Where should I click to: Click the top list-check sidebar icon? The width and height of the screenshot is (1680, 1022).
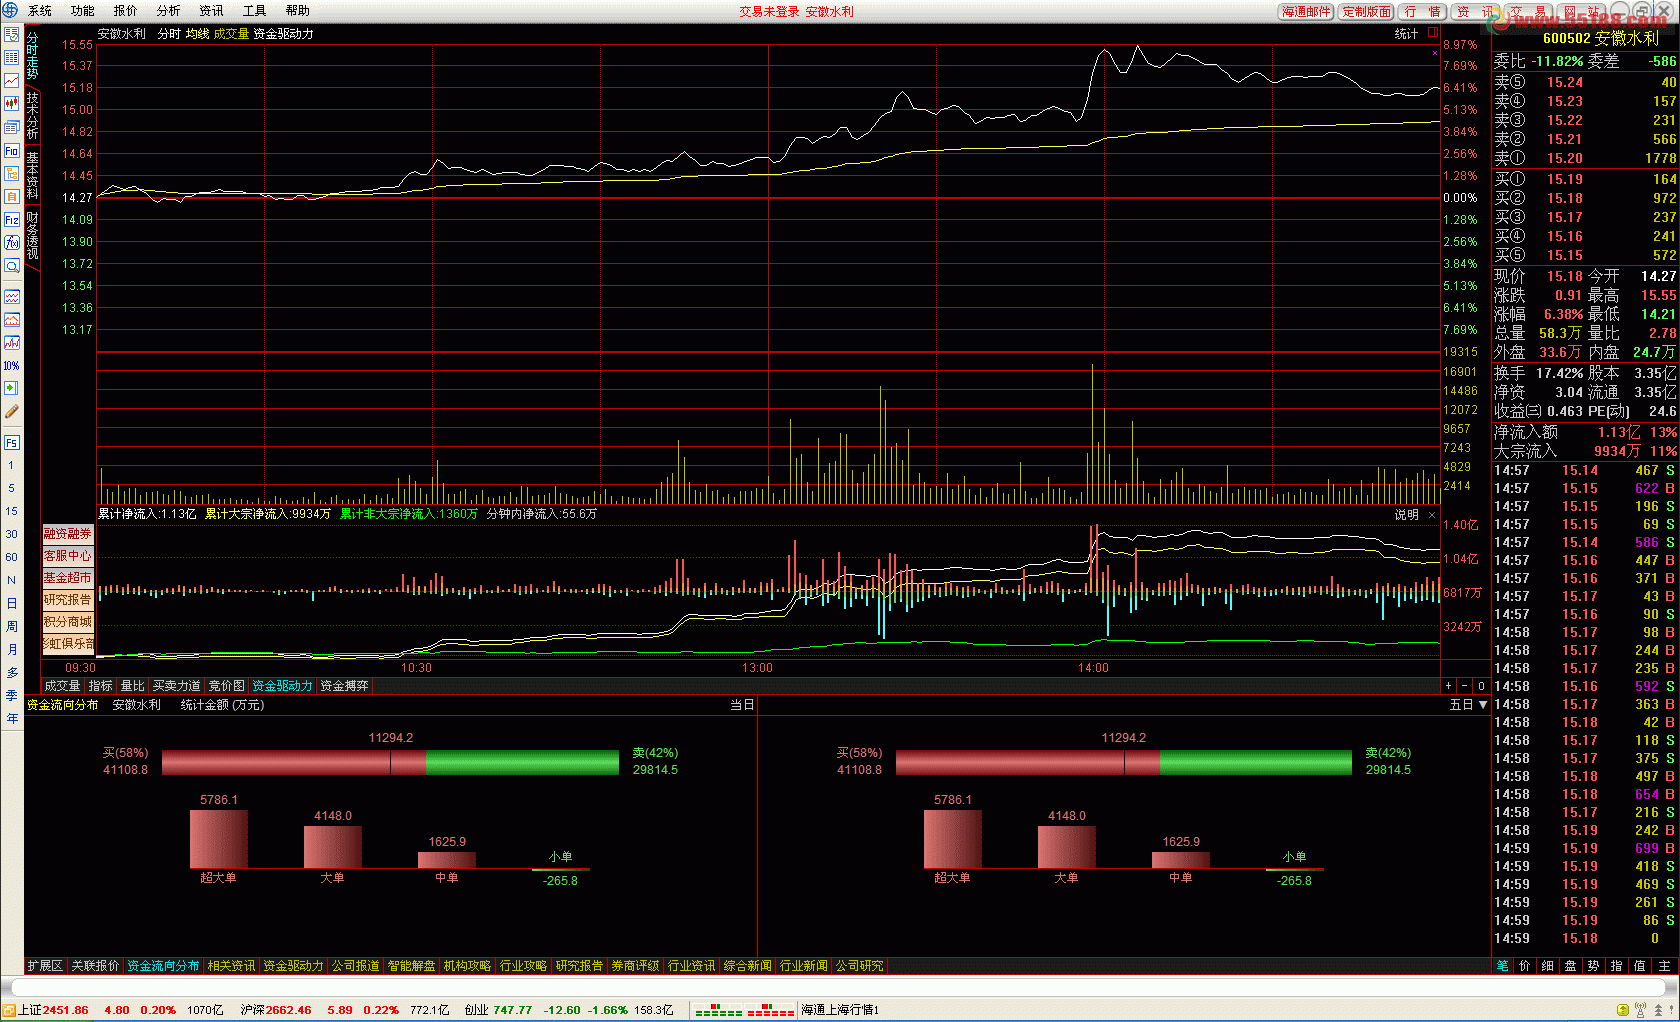[12, 35]
